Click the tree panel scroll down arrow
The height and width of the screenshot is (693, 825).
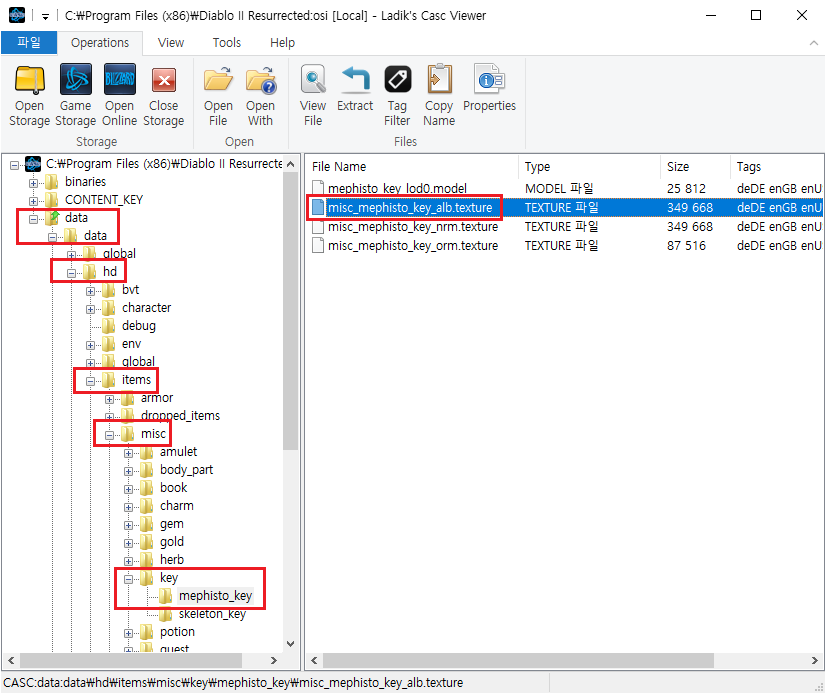[290, 644]
